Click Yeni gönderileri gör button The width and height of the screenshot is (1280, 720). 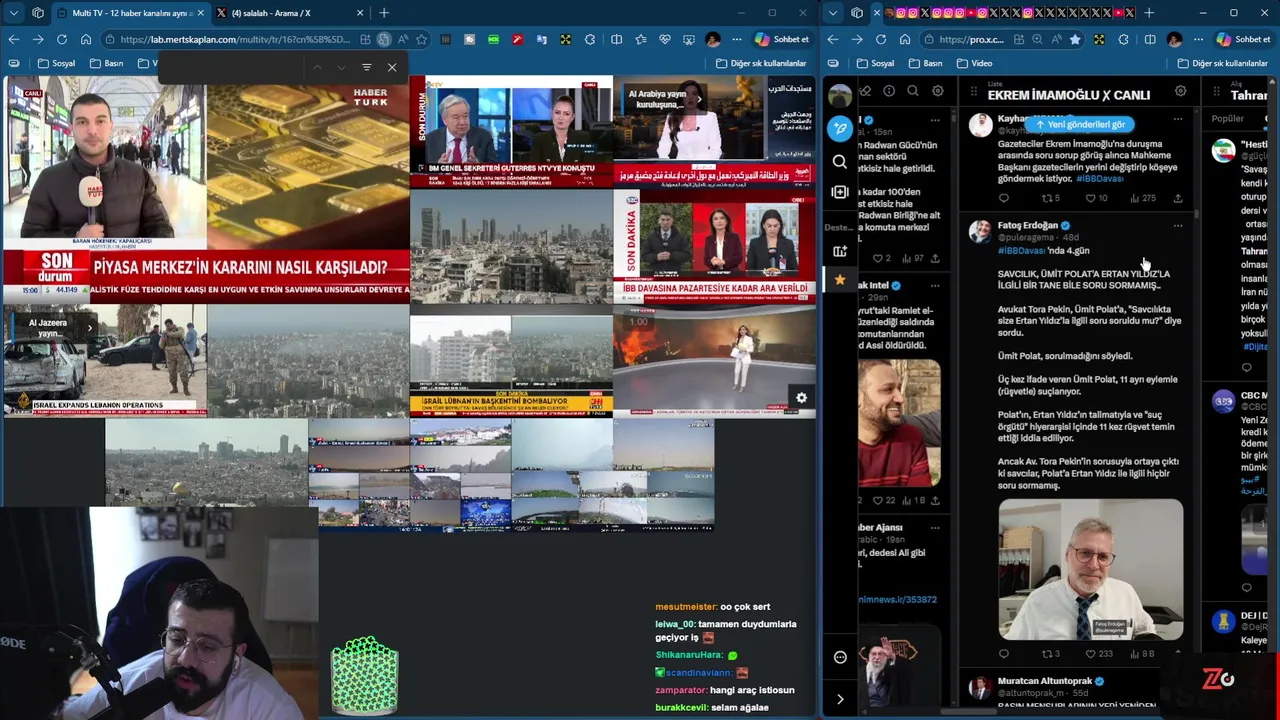pyautogui.click(x=1080, y=124)
